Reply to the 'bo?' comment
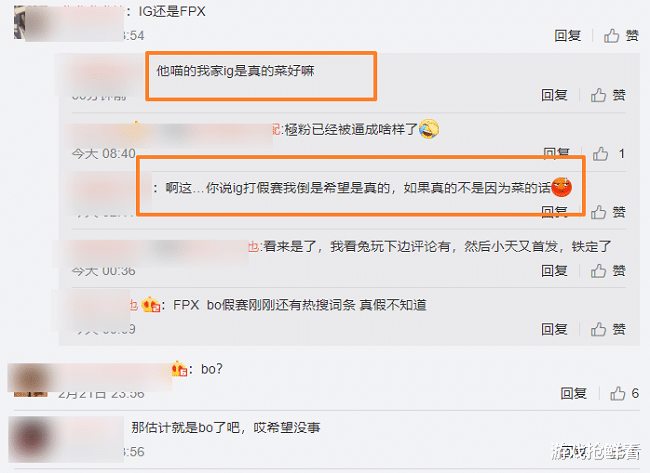The height and width of the screenshot is (473, 650). tap(573, 393)
